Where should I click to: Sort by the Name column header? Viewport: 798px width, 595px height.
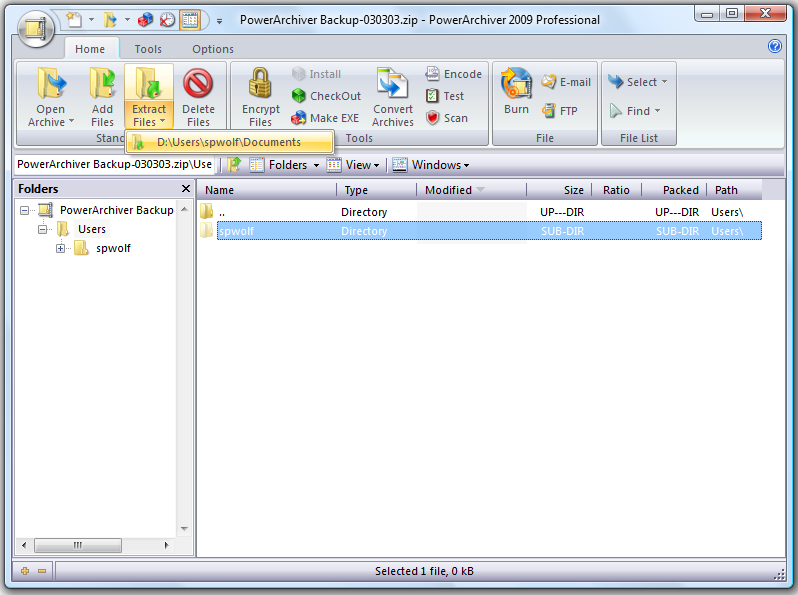[x=267, y=190]
